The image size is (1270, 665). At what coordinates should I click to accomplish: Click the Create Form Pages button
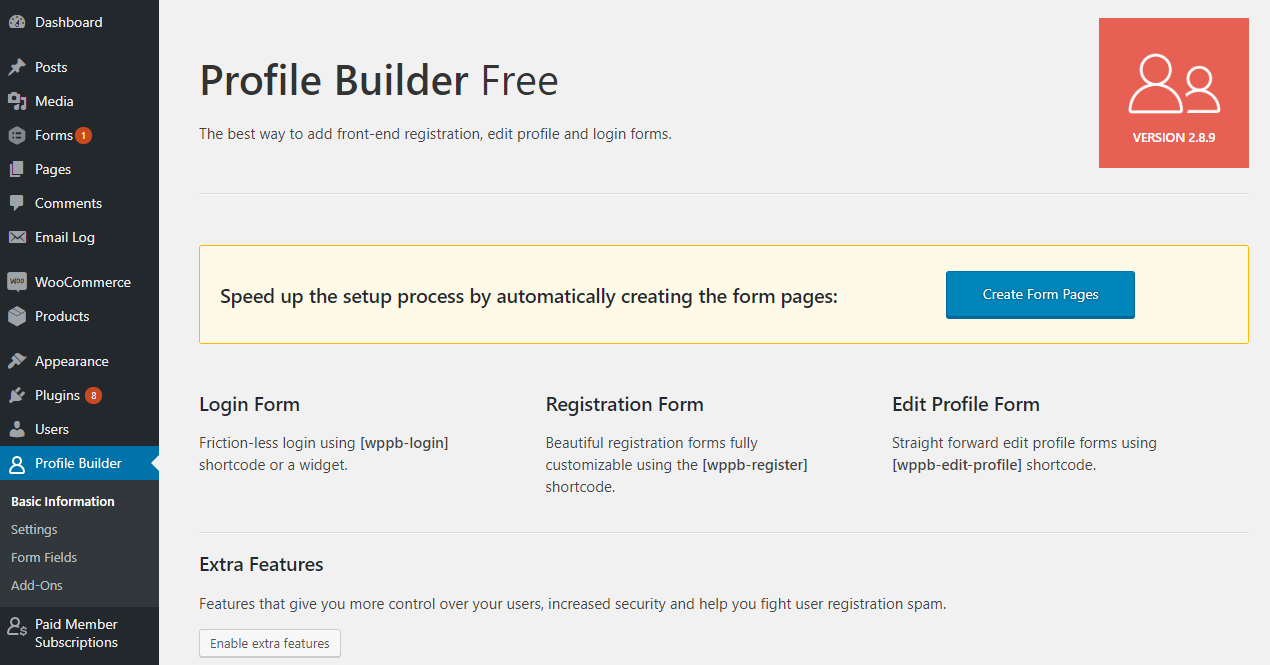(1040, 294)
